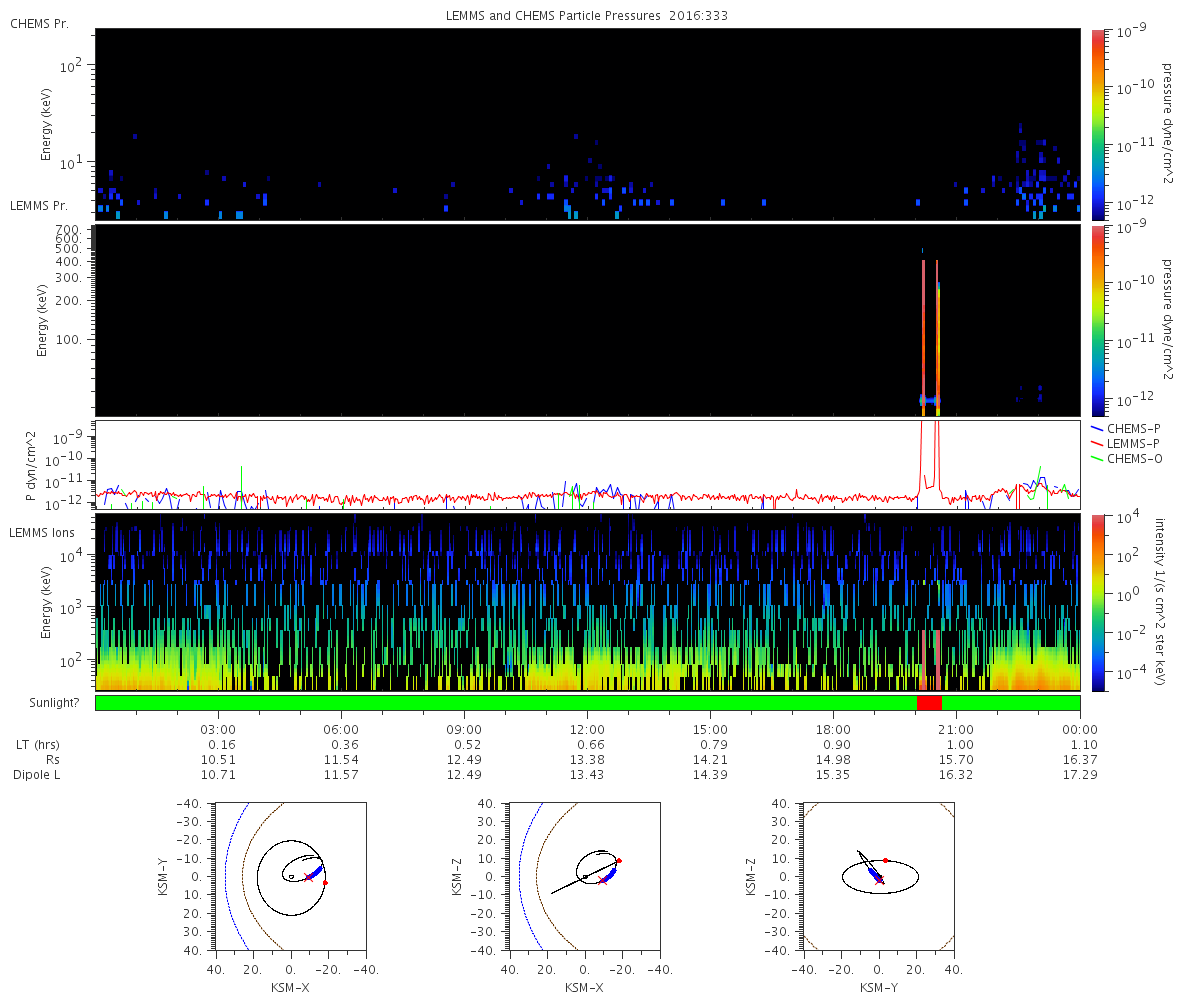Click the 12:00 time axis label
The width and height of the screenshot is (1200, 1000).
[x=587, y=729]
